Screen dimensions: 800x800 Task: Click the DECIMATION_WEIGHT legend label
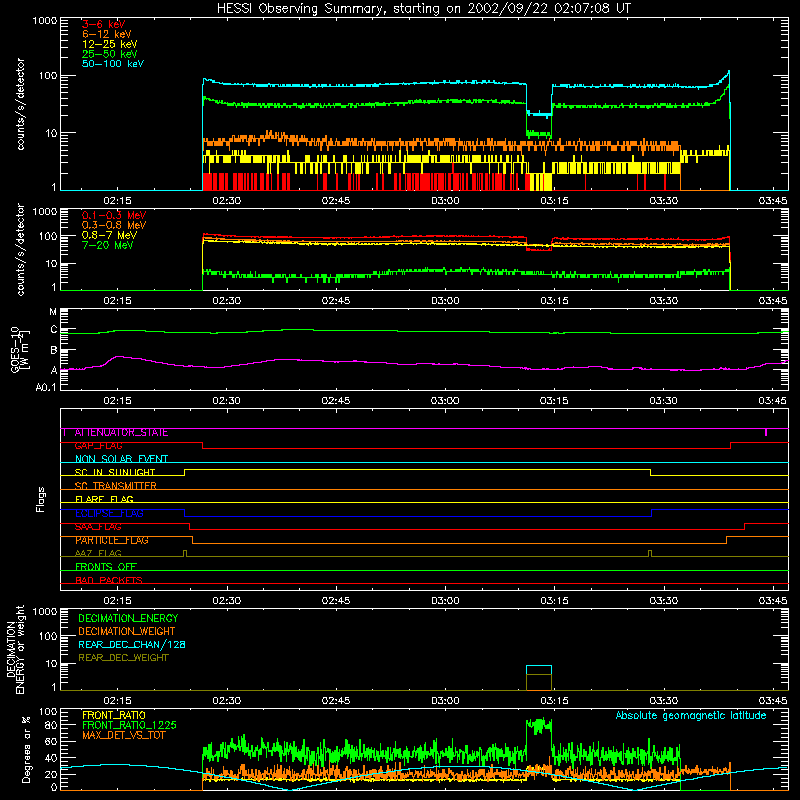[127, 632]
